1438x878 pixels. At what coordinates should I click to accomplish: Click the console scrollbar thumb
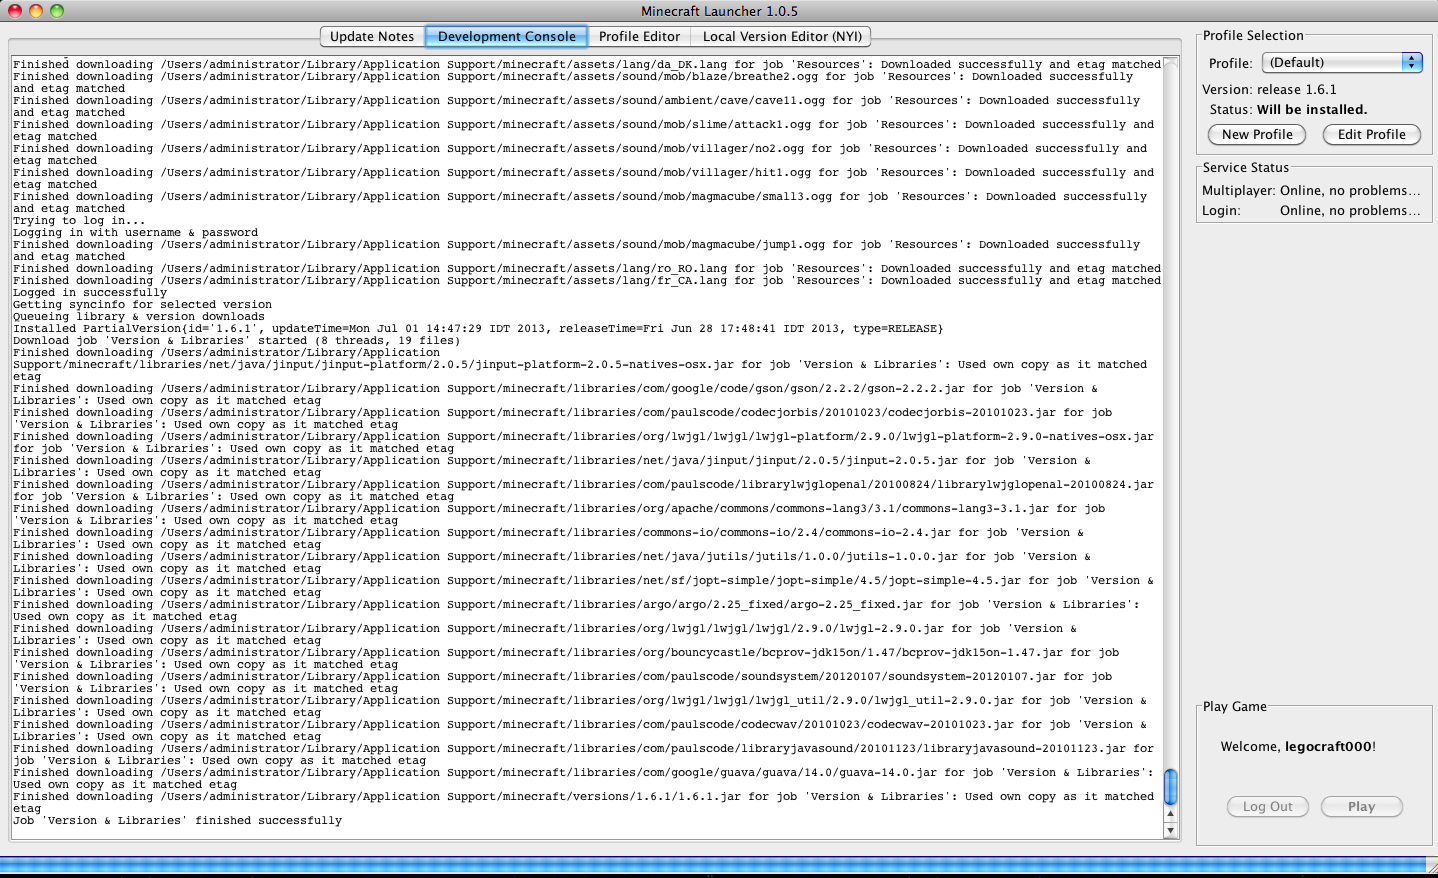coord(1171,787)
